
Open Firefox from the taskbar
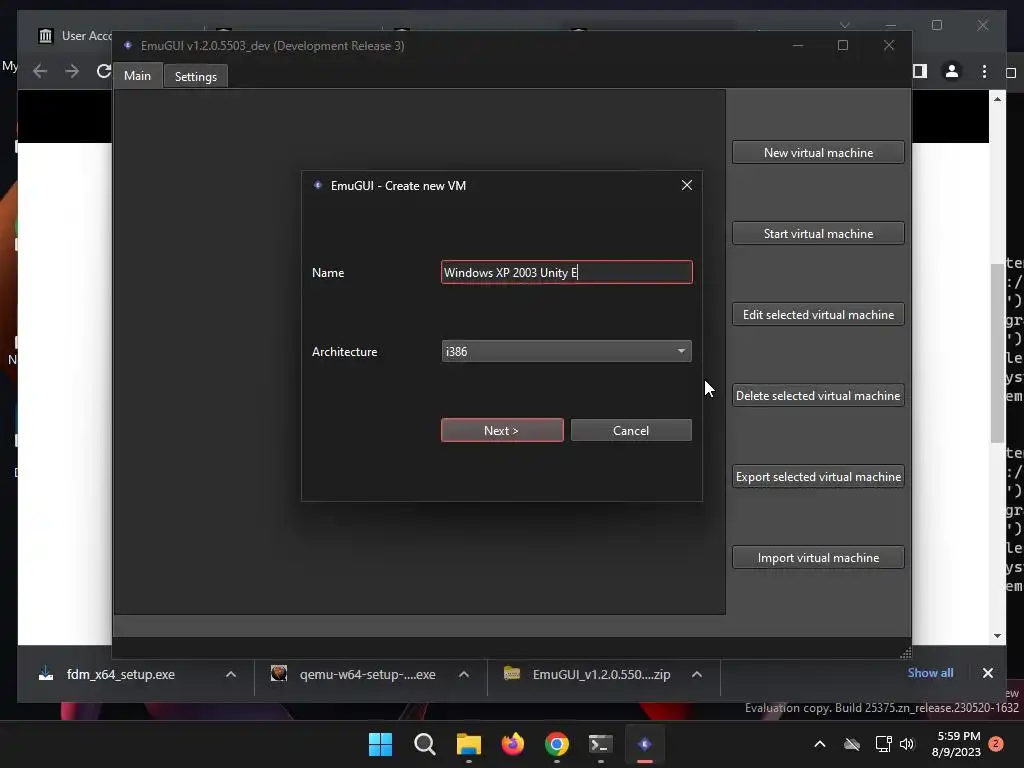pos(513,744)
